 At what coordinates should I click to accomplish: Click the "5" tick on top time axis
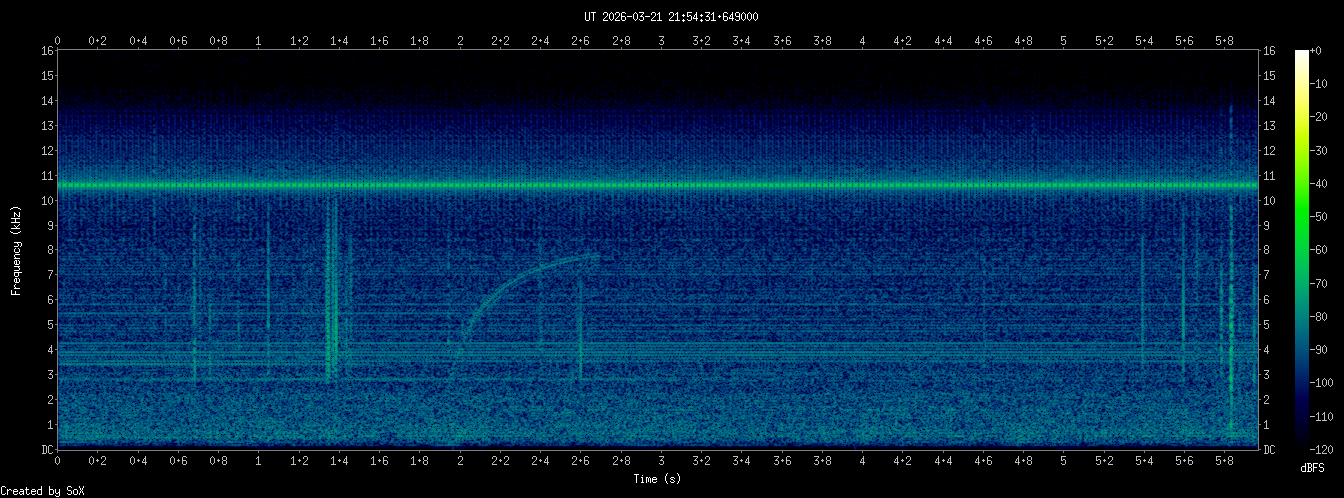(1063, 41)
